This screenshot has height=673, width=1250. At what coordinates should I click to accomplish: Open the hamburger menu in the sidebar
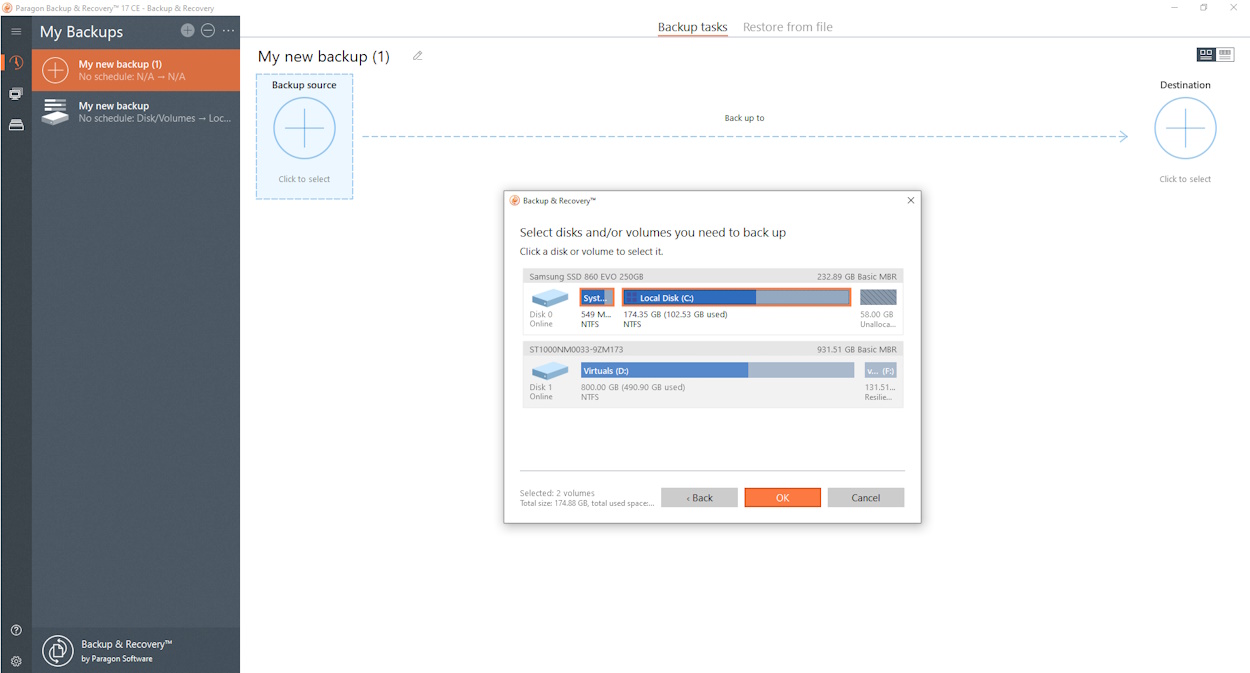coord(15,30)
